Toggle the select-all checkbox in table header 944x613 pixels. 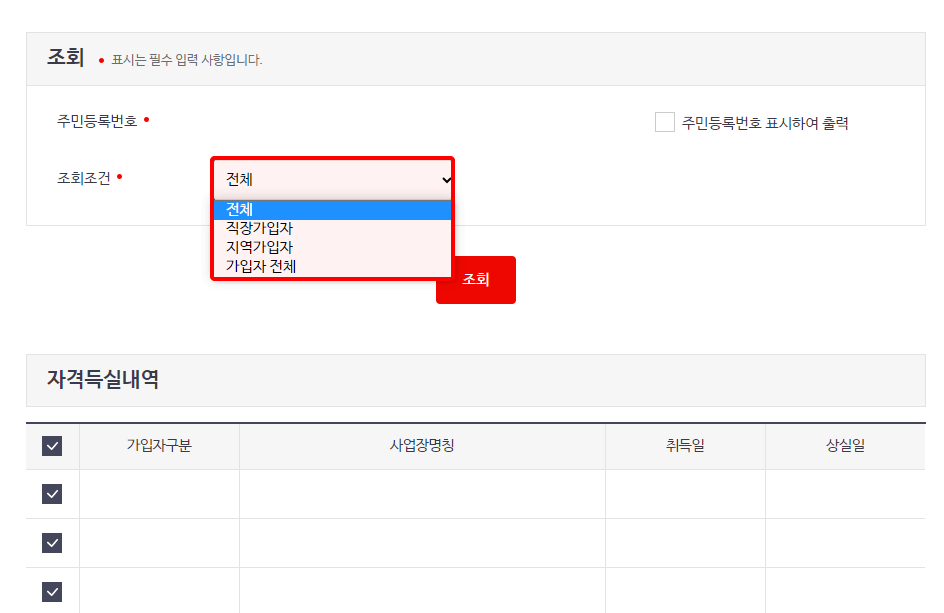click(52, 446)
